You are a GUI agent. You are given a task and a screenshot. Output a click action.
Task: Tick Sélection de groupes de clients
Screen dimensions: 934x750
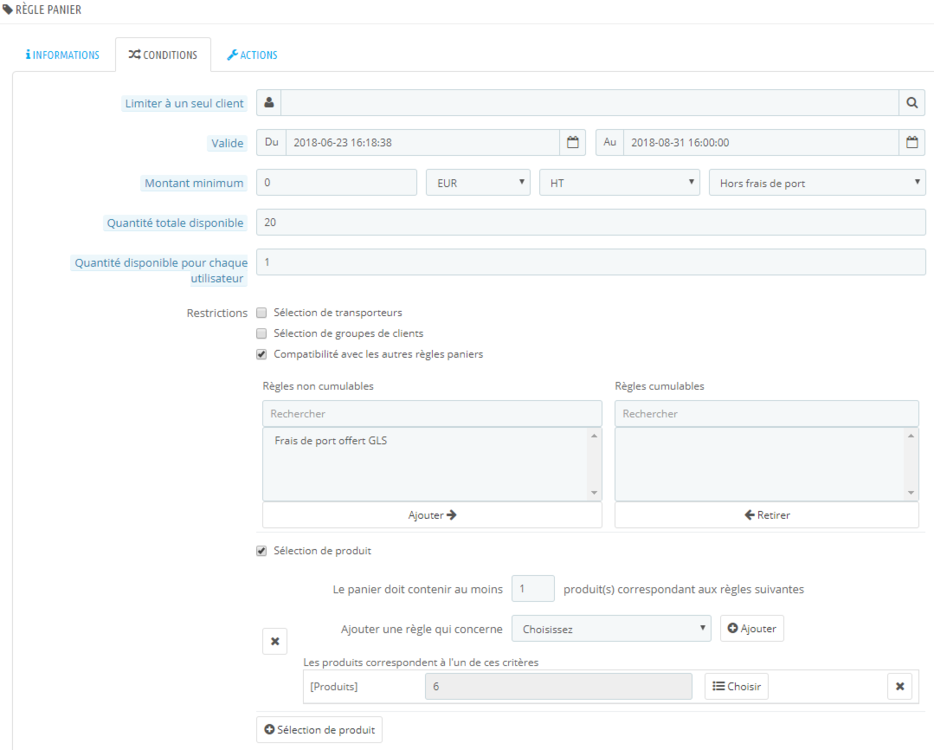point(261,334)
